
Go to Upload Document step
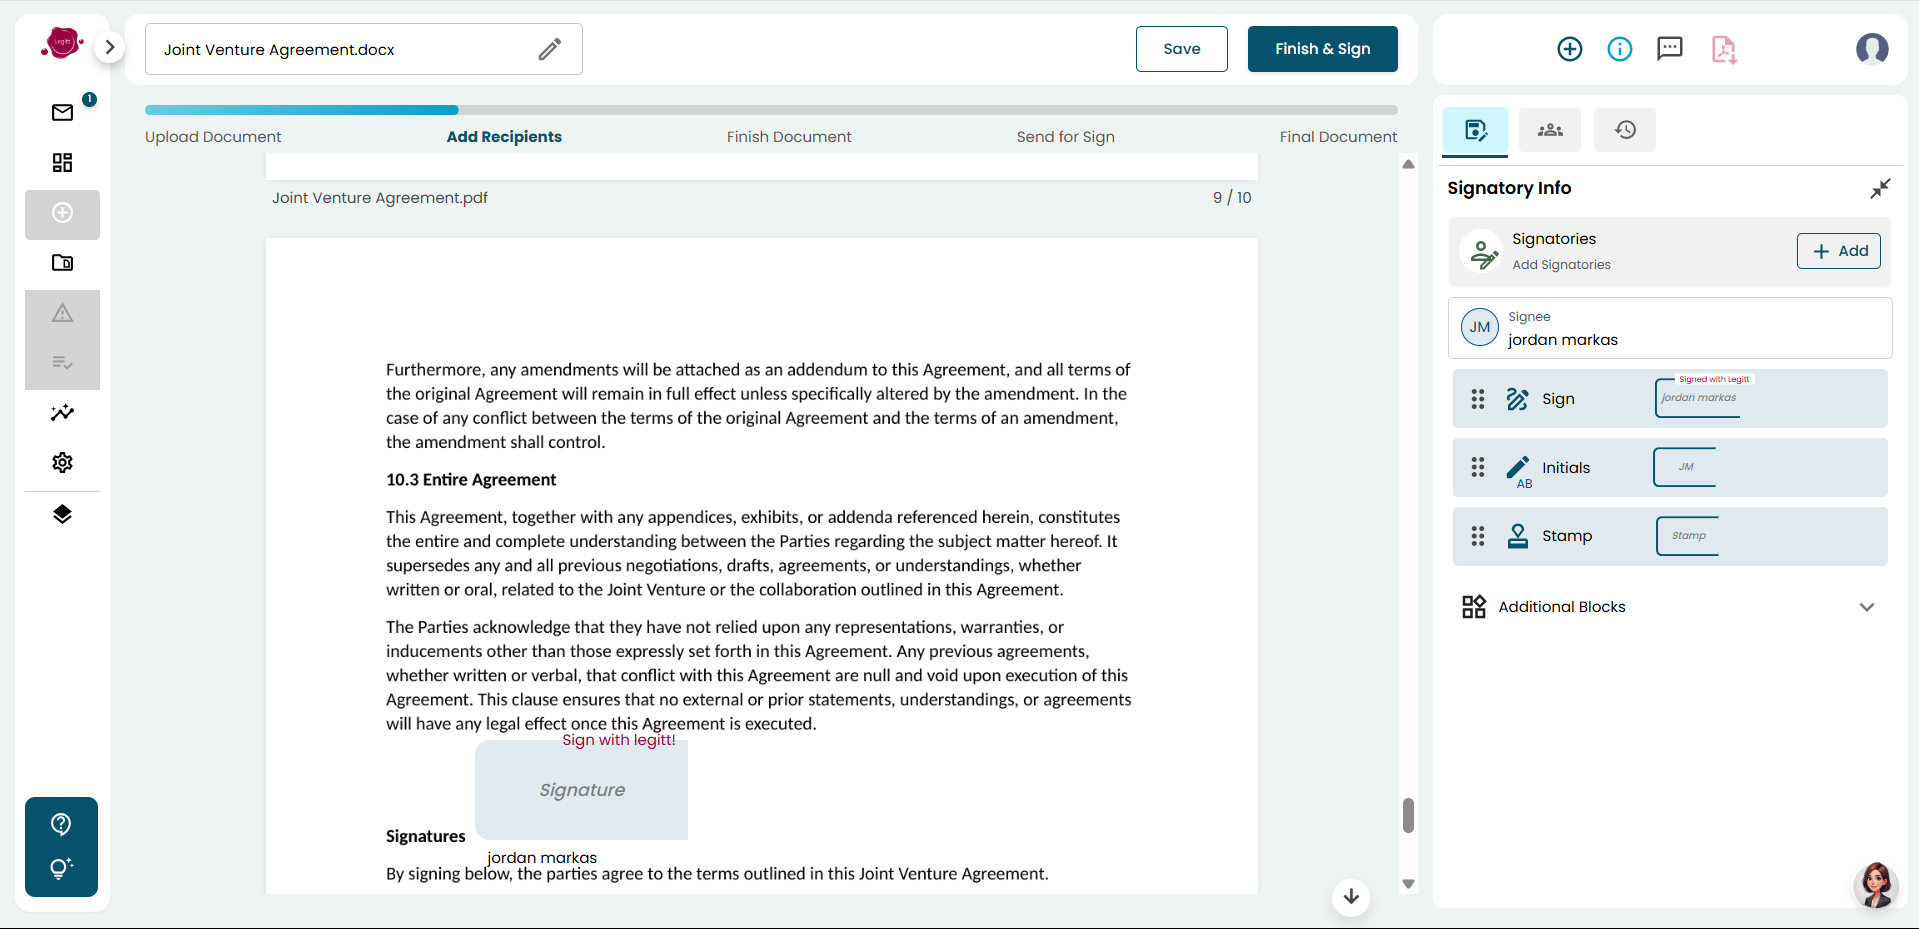(x=213, y=137)
